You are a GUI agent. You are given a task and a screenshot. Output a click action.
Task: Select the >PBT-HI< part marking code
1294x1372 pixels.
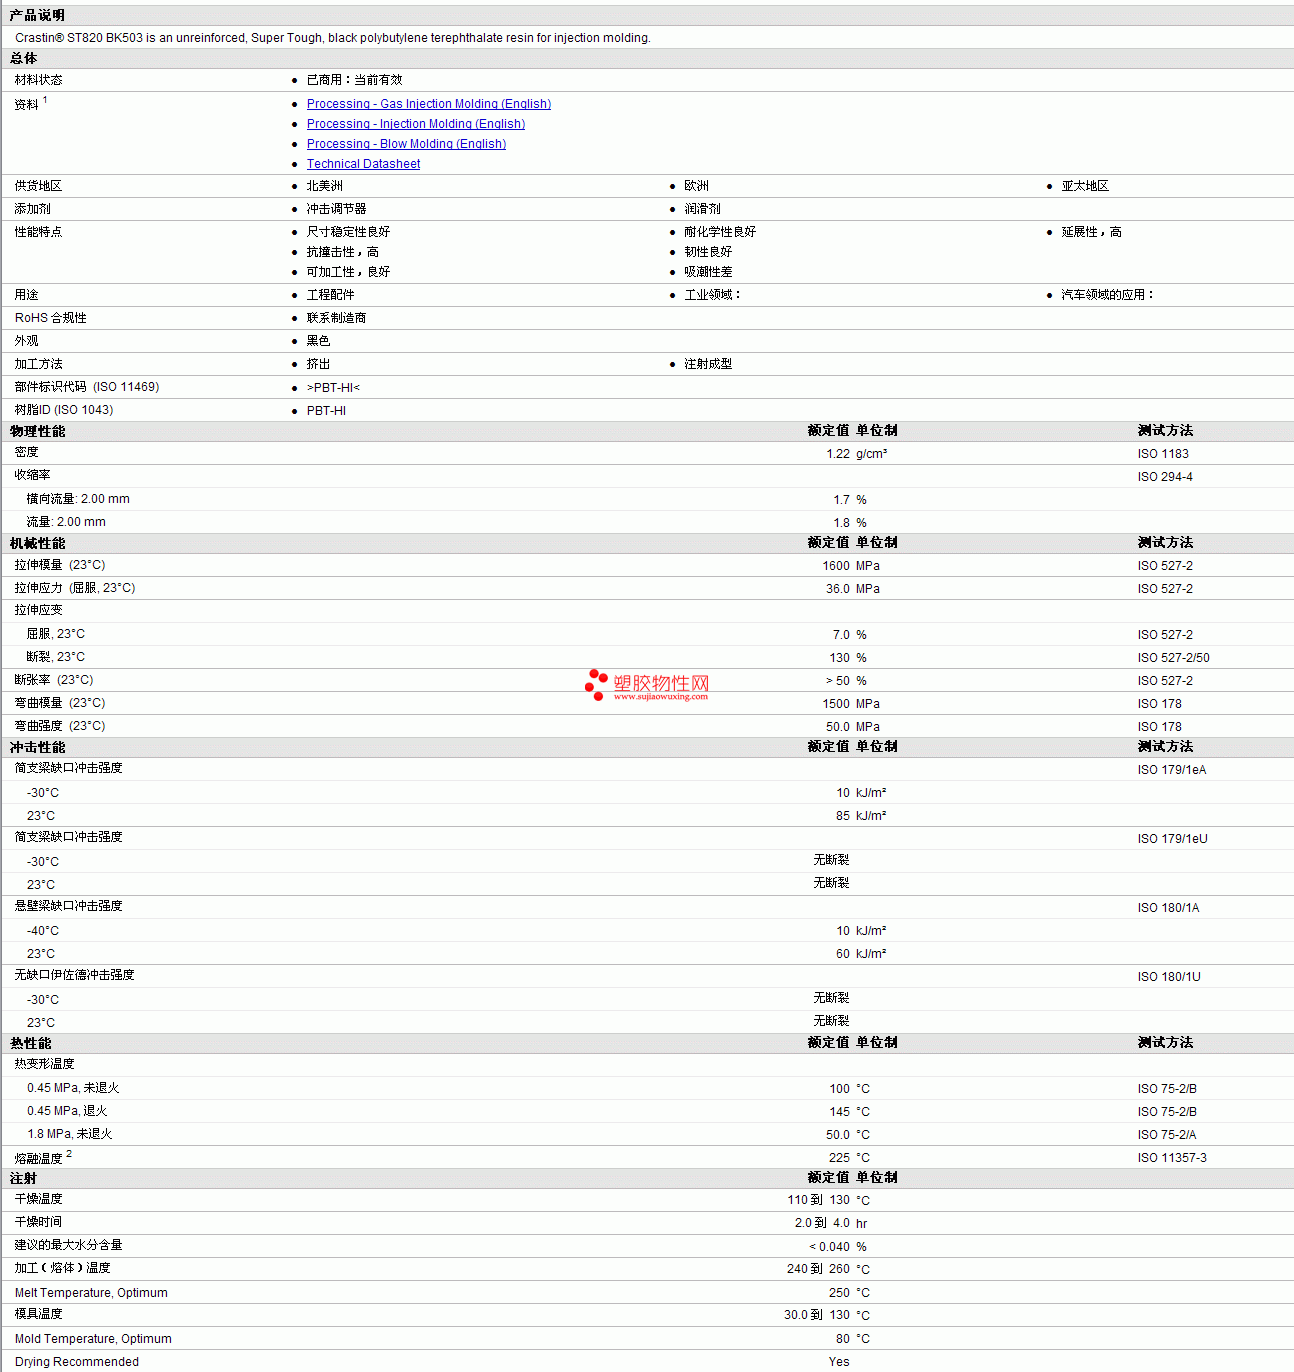pyautogui.click(x=333, y=388)
